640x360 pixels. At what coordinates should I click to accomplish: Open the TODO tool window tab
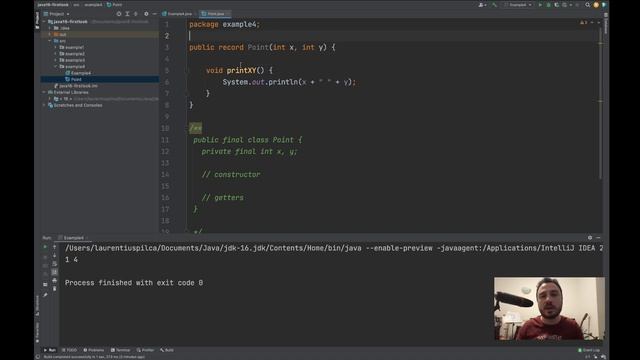coord(69,350)
